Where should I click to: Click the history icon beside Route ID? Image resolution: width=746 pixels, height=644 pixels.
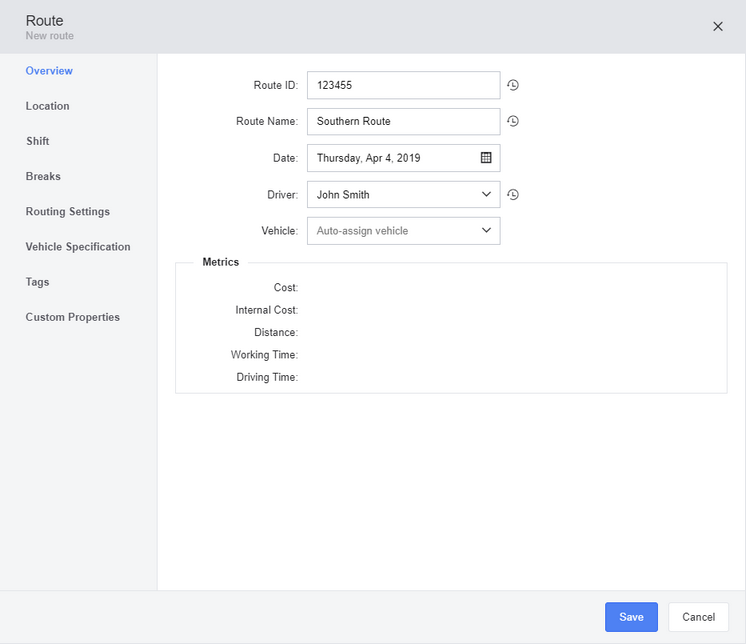[x=512, y=85]
